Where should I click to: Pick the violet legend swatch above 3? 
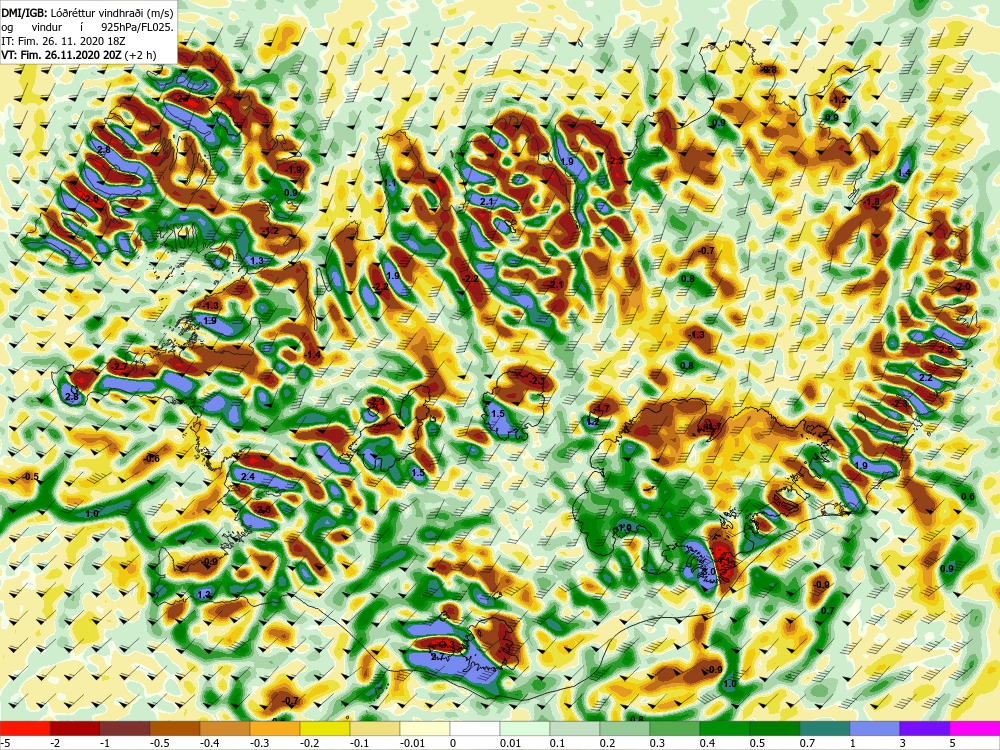(925, 728)
